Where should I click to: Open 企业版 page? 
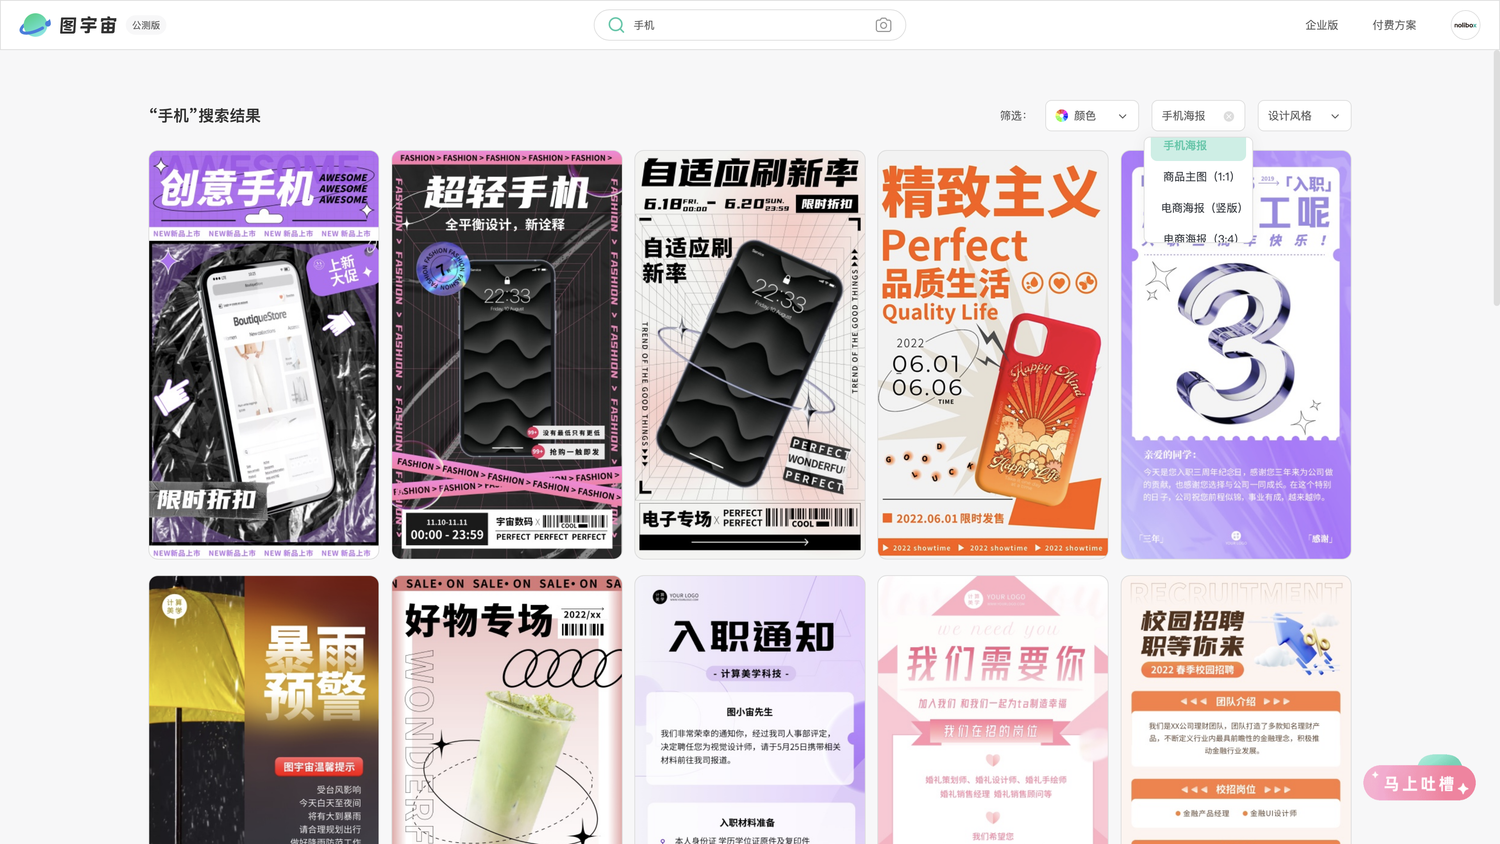tap(1321, 25)
